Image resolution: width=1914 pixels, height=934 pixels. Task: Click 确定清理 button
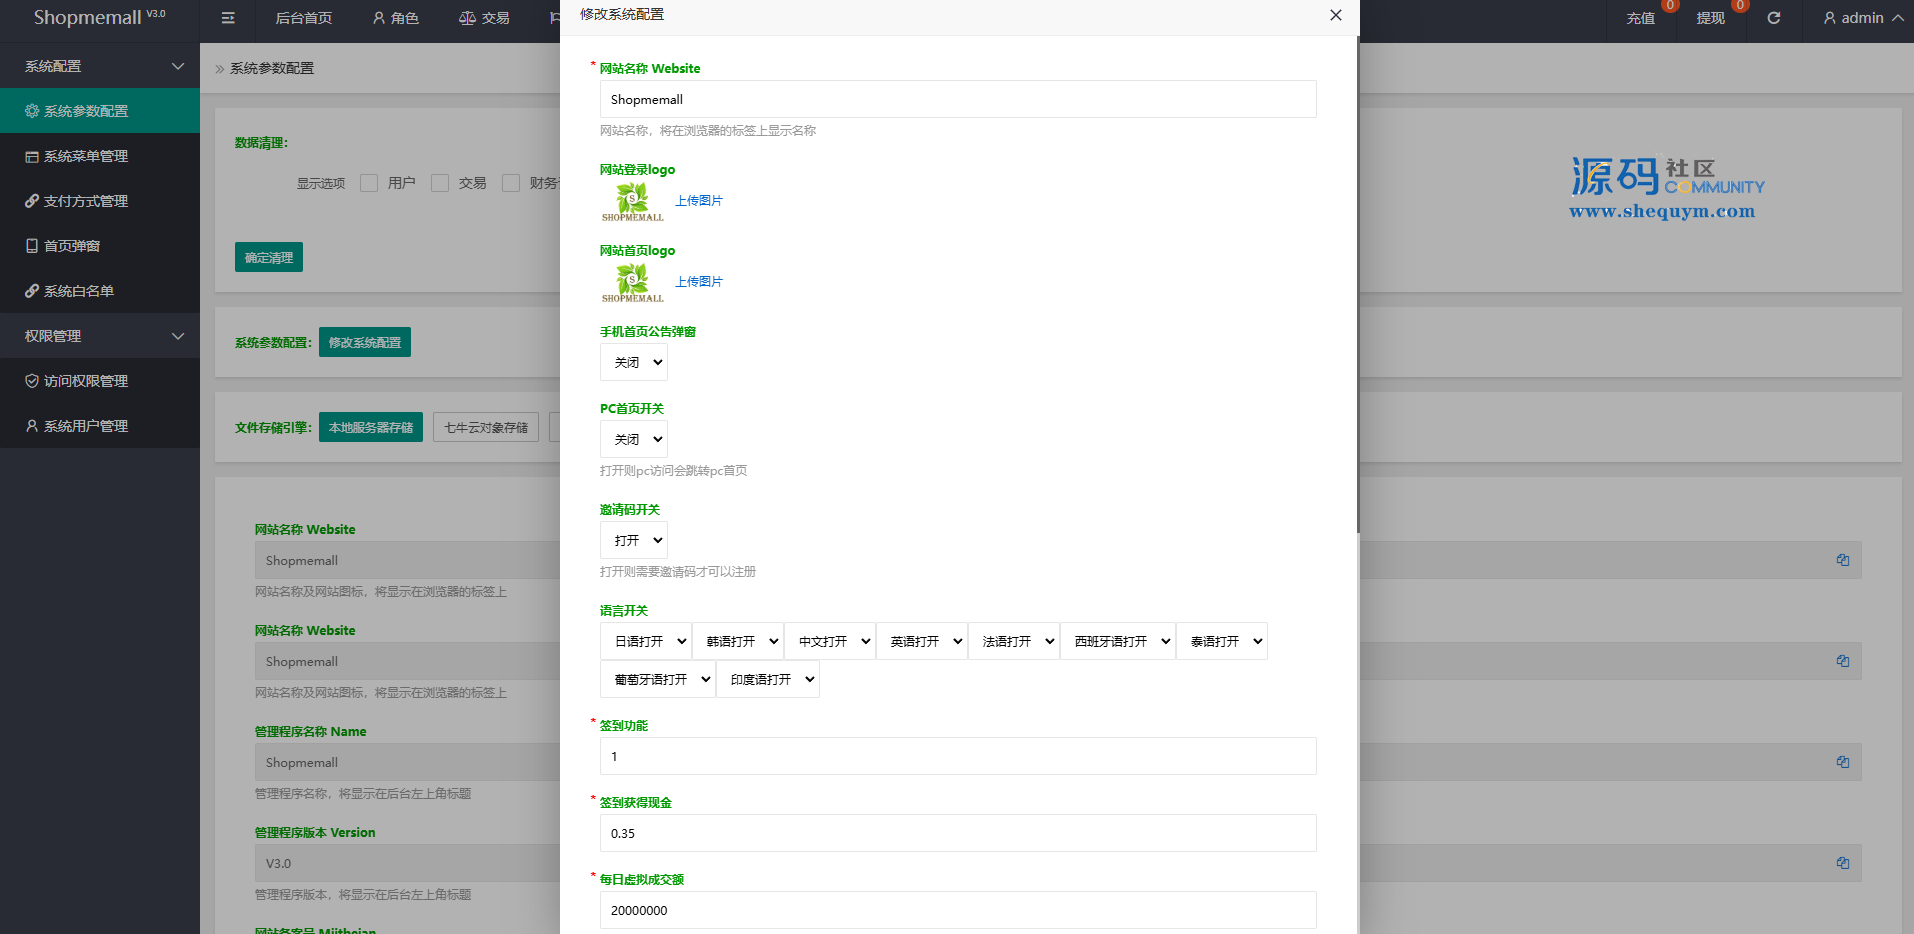click(x=269, y=257)
